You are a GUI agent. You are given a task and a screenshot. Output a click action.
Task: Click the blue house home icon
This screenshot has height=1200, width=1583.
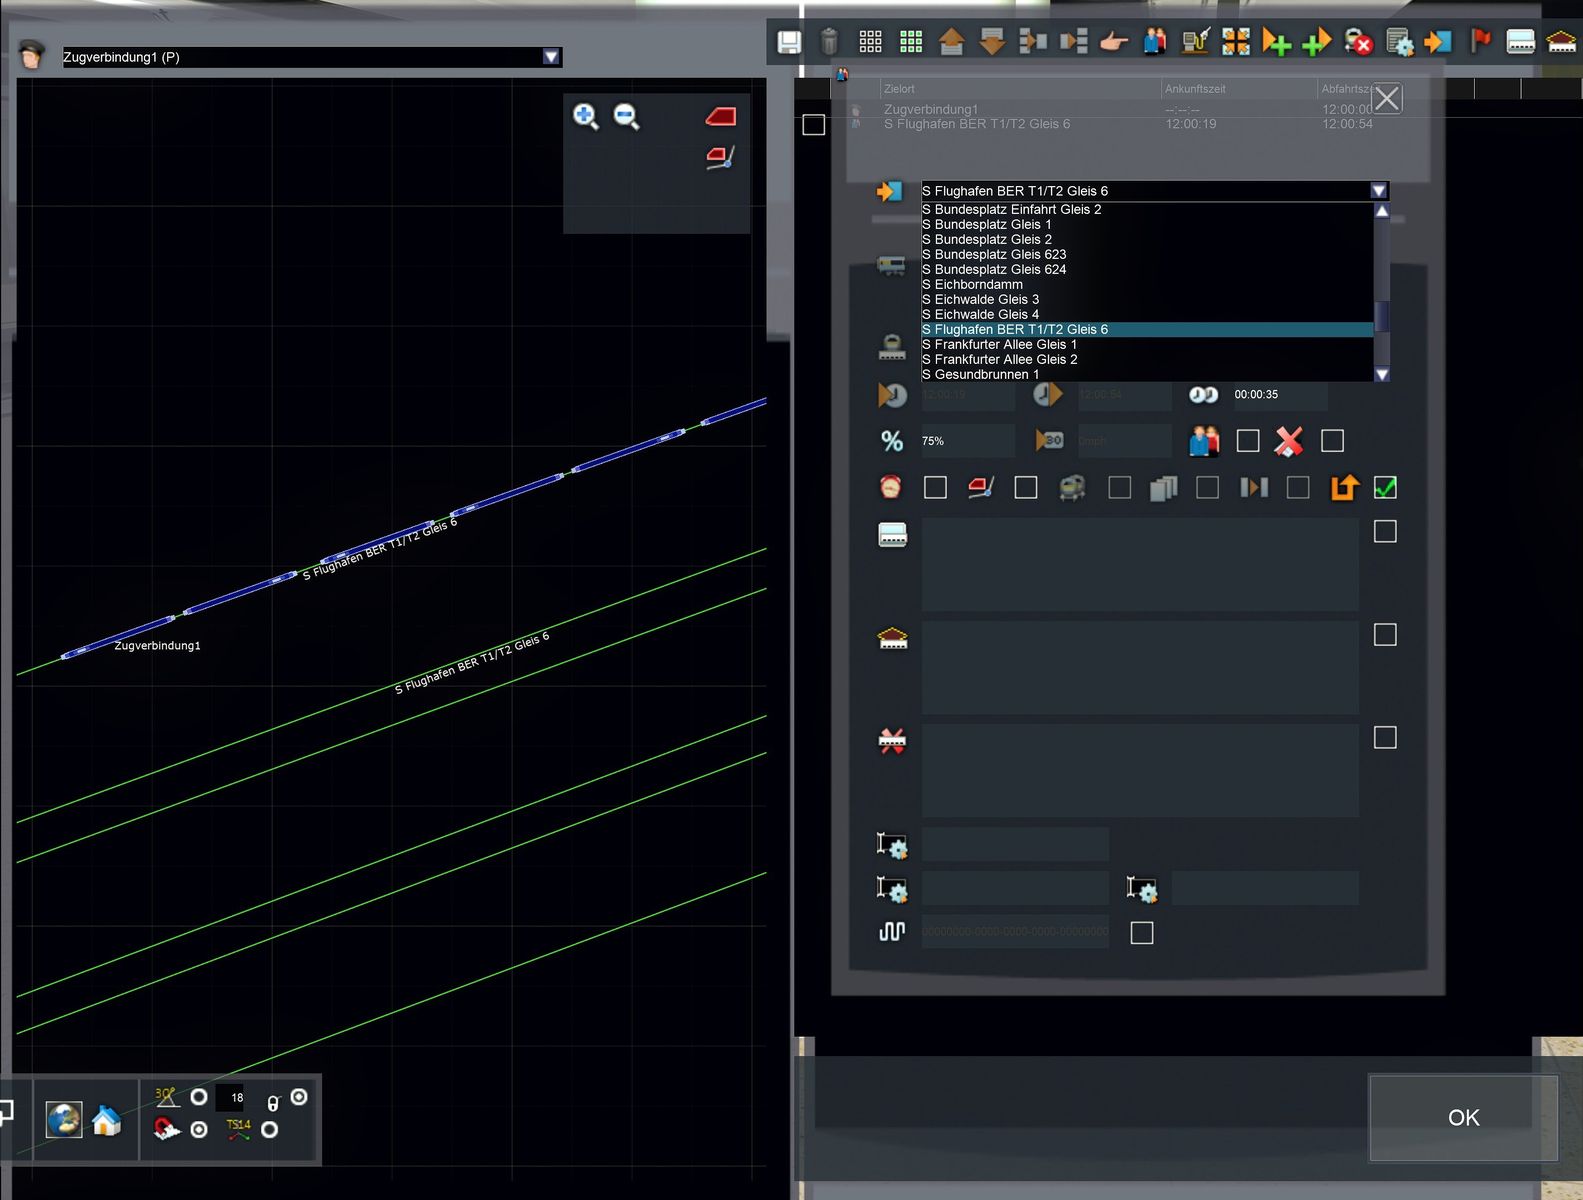[106, 1120]
